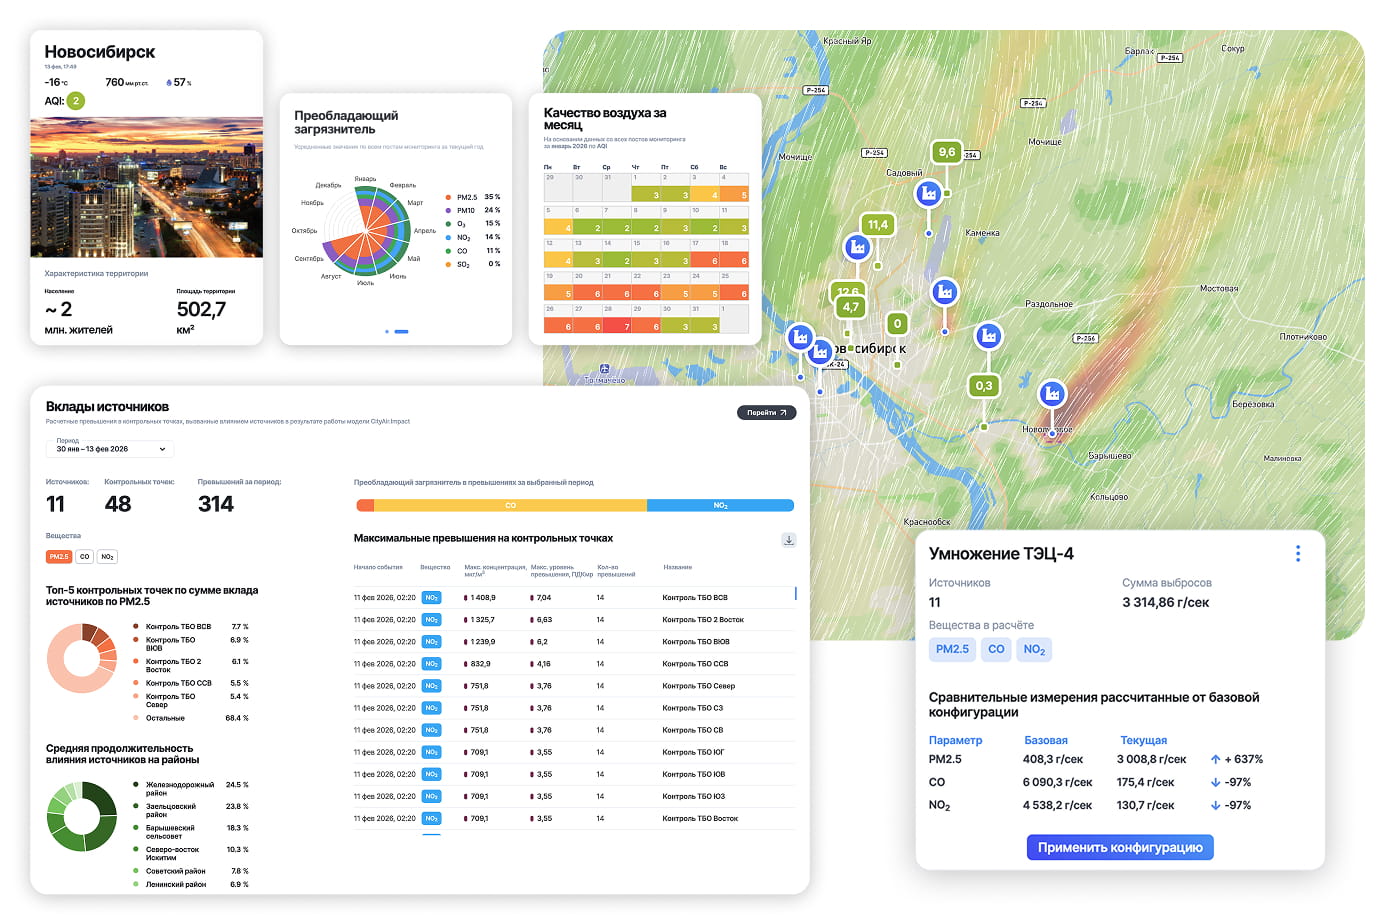Select the factory marker at Новолуговое
This screenshot has width=1395, height=924.
1051,394
